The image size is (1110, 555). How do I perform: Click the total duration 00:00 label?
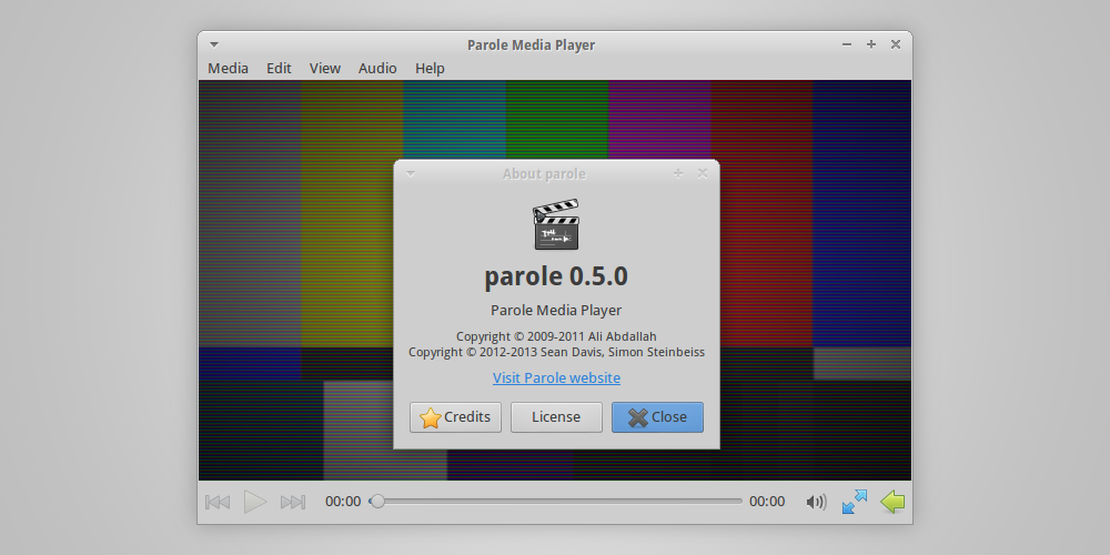pos(767,501)
